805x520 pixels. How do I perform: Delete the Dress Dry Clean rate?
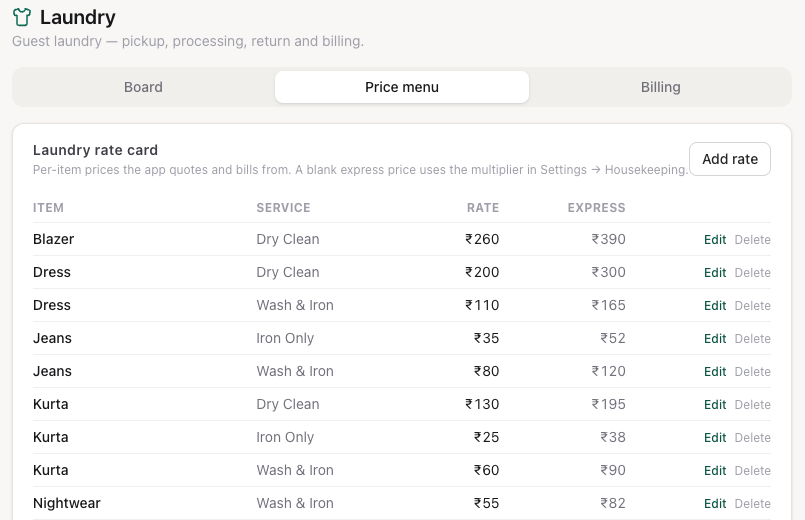tap(753, 273)
